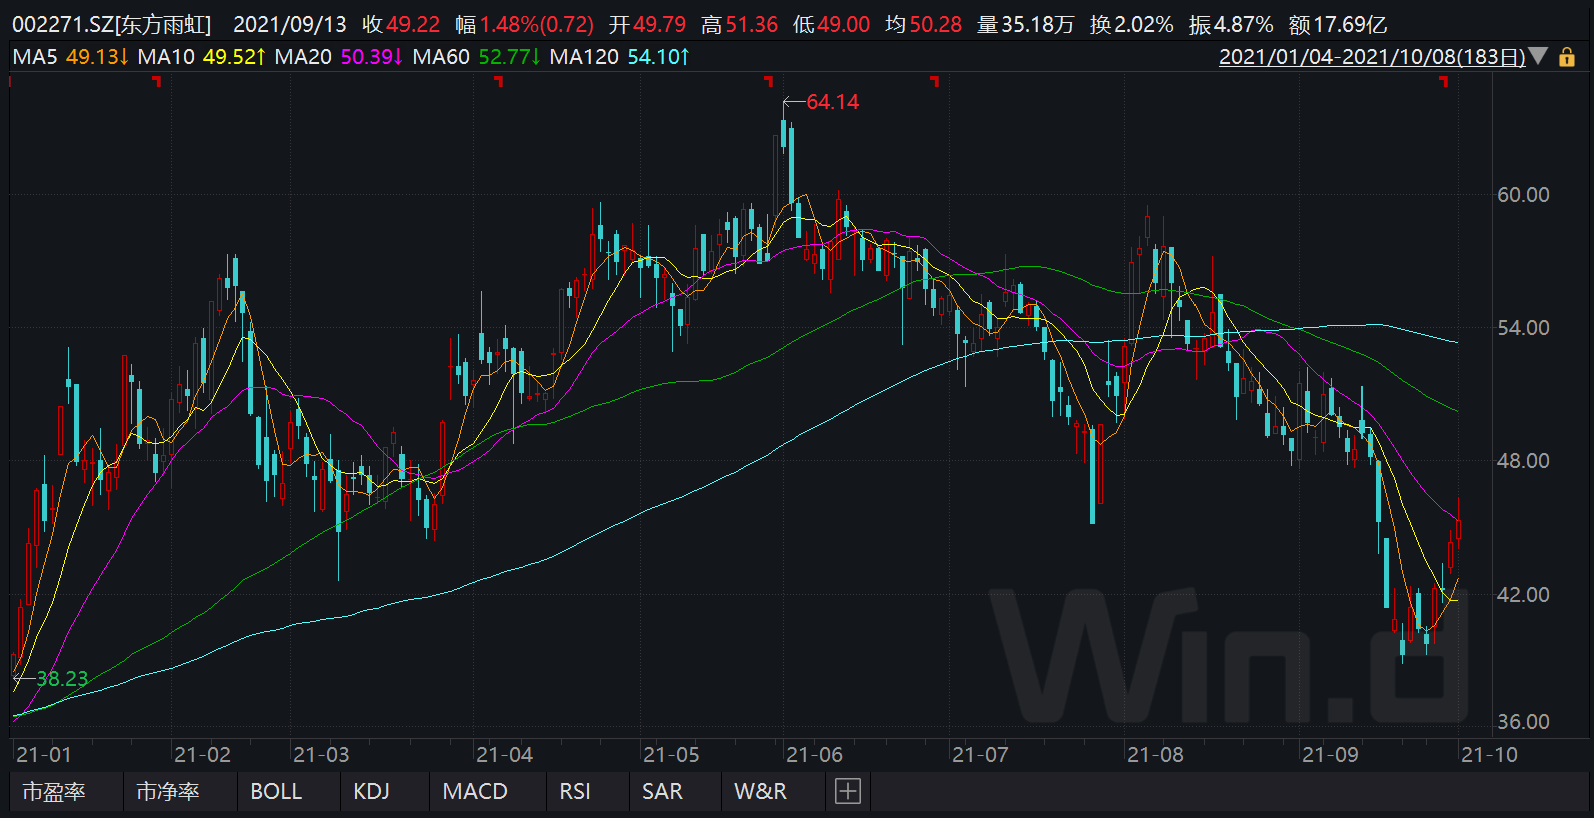Click the amplitude value 振4.87%
Image resolution: width=1594 pixels, height=818 pixels.
1231,24
